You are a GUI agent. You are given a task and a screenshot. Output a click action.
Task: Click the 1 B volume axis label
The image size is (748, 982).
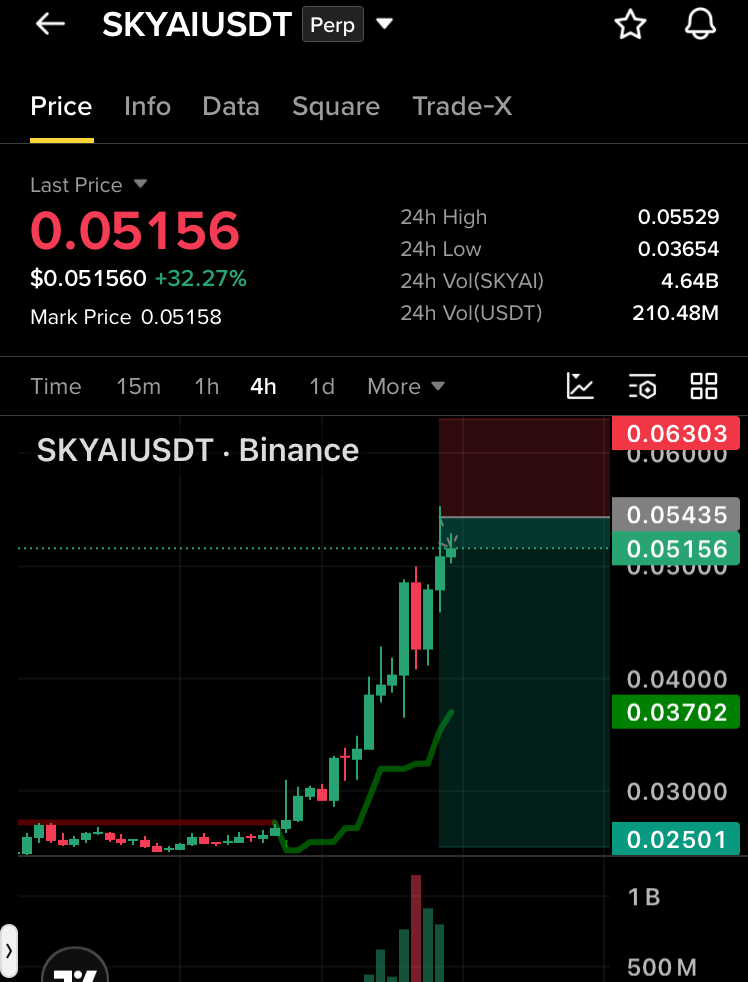(x=644, y=897)
